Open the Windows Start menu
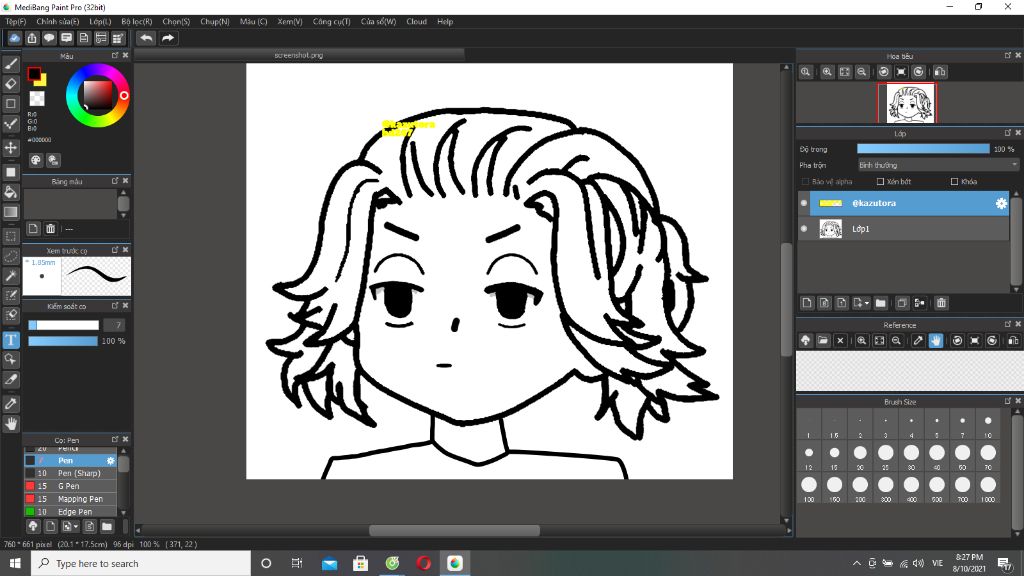This screenshot has width=1024, height=576. pyautogui.click(x=15, y=563)
